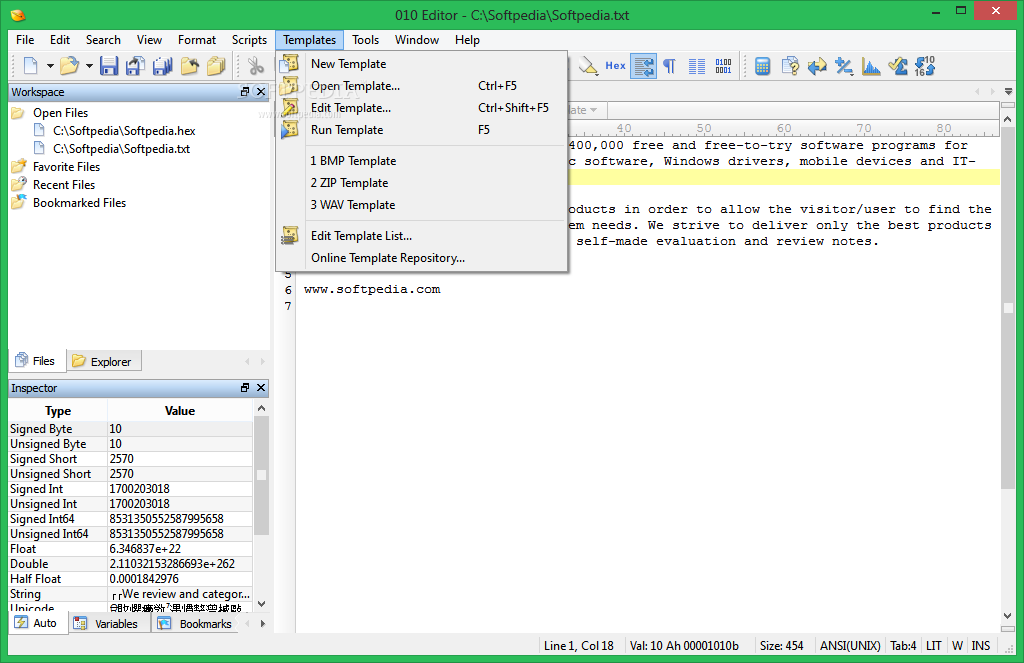Screen dimensions: 1024x663
Task: Open the Histogram chart icon
Action: (871, 65)
